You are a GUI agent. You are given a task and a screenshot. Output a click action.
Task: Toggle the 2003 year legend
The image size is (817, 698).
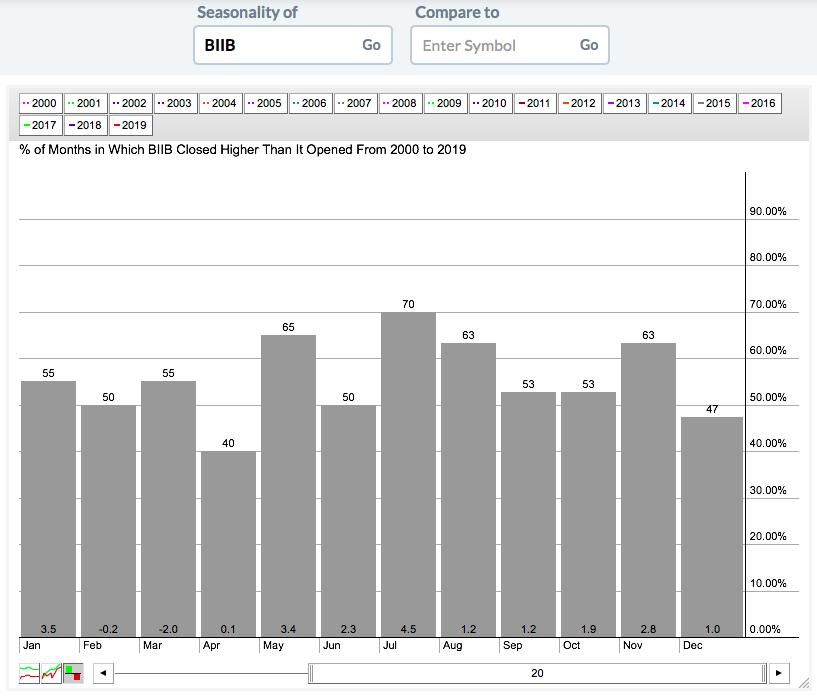(x=176, y=103)
